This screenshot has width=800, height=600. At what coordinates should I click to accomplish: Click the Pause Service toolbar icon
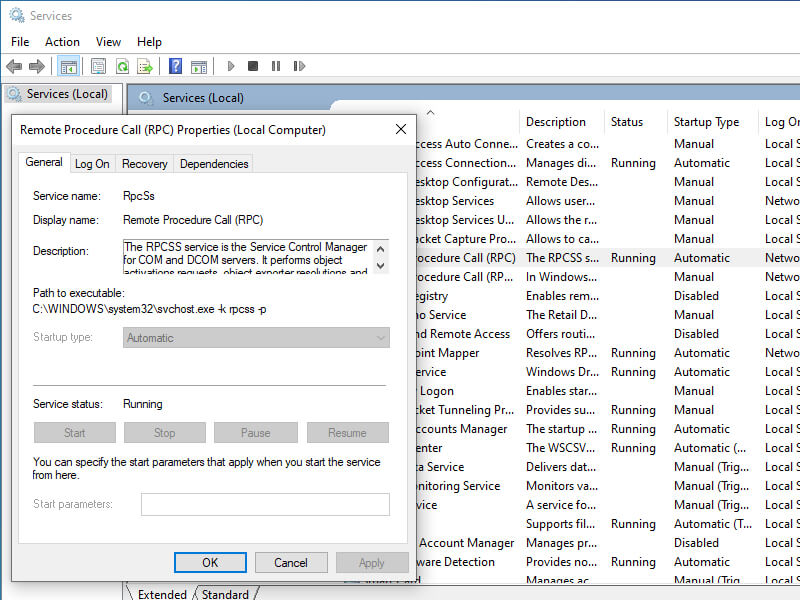276,66
